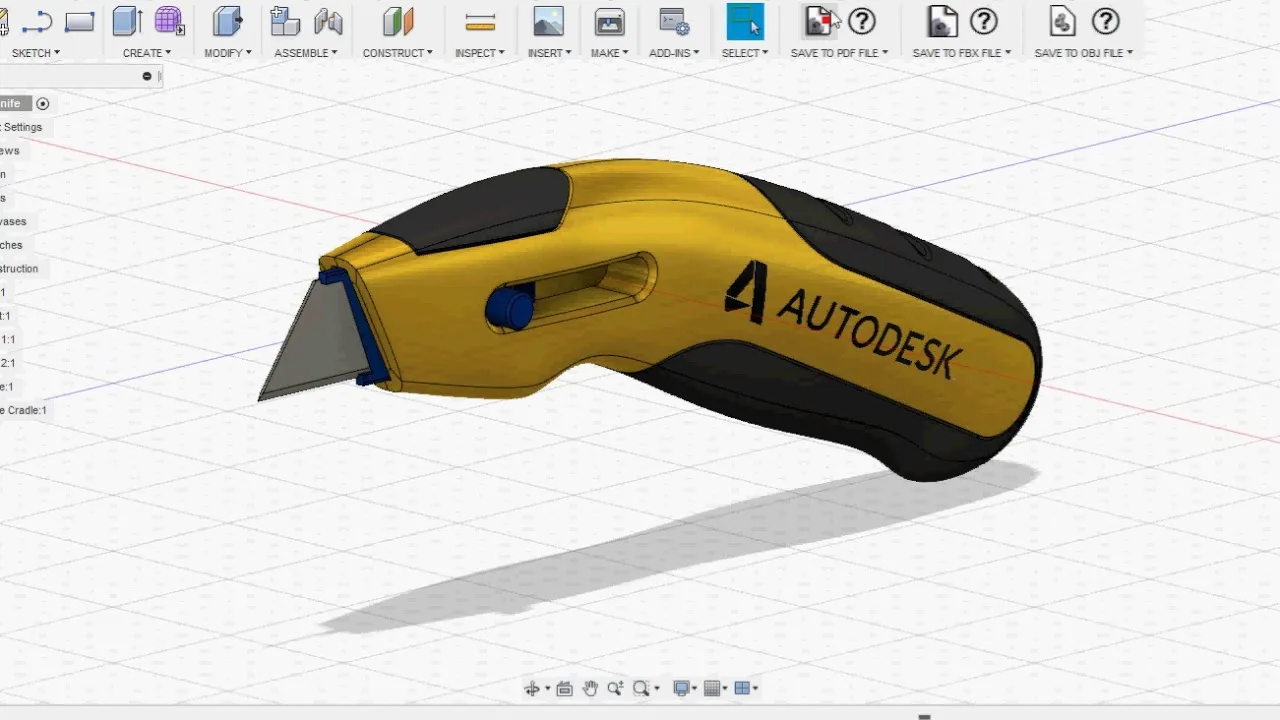Open the Zoom Window dropdown arrow

(656, 689)
